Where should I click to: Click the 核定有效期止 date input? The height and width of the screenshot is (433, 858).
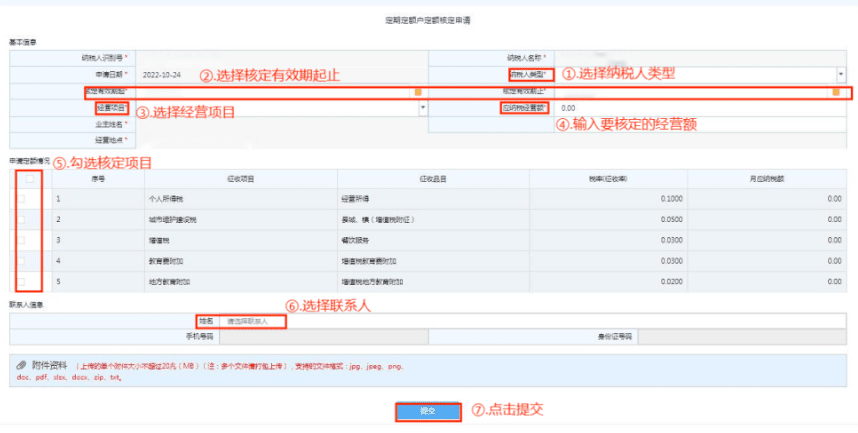[x=693, y=92]
